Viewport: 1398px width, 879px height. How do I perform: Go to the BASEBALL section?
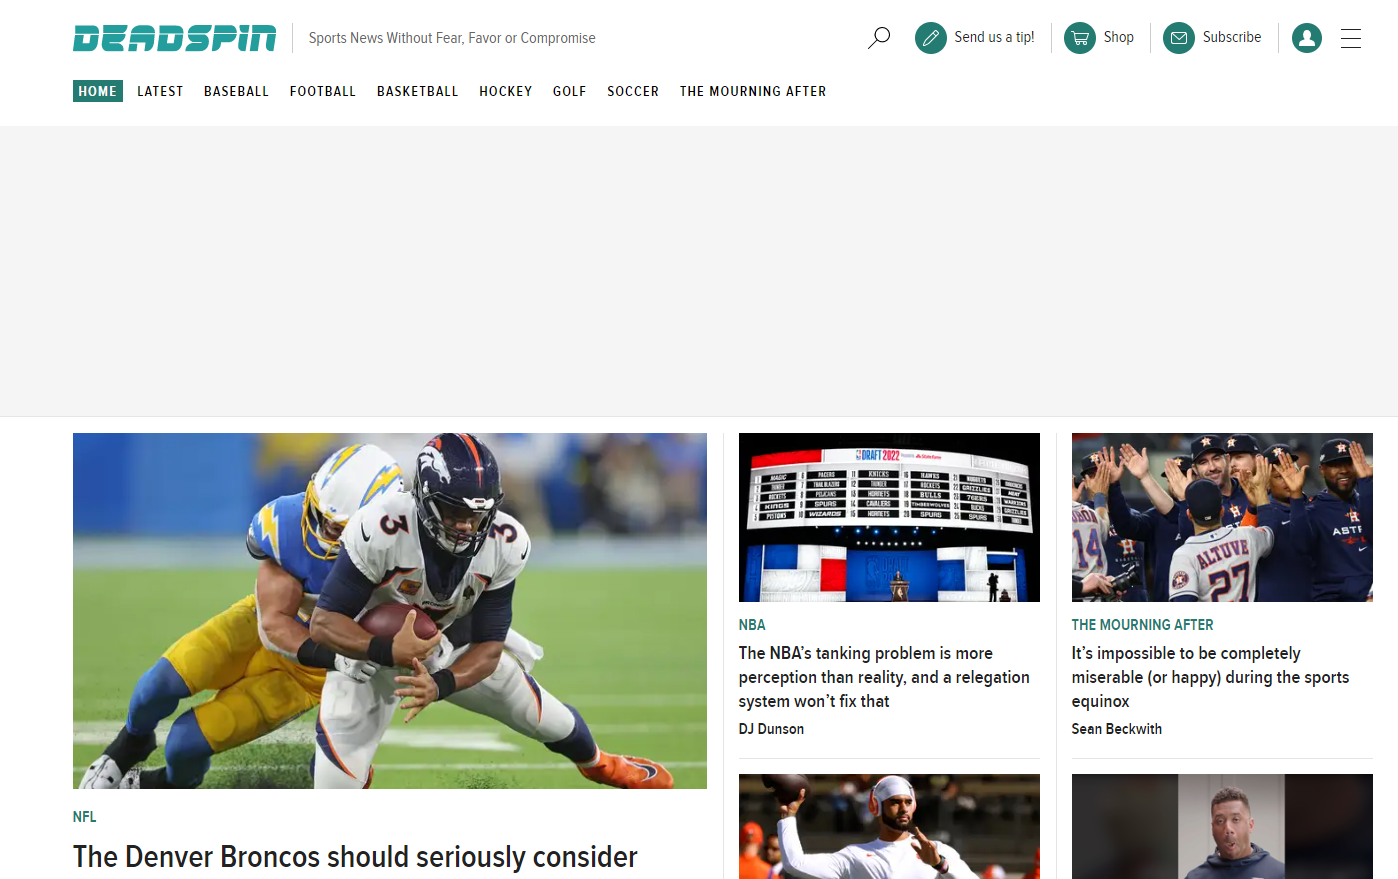236,91
